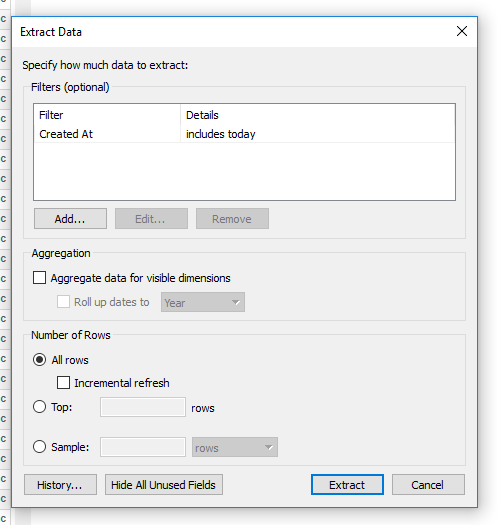This screenshot has height=525, width=497.
Task: Select the Sample radio button
Action: [x=40, y=447]
